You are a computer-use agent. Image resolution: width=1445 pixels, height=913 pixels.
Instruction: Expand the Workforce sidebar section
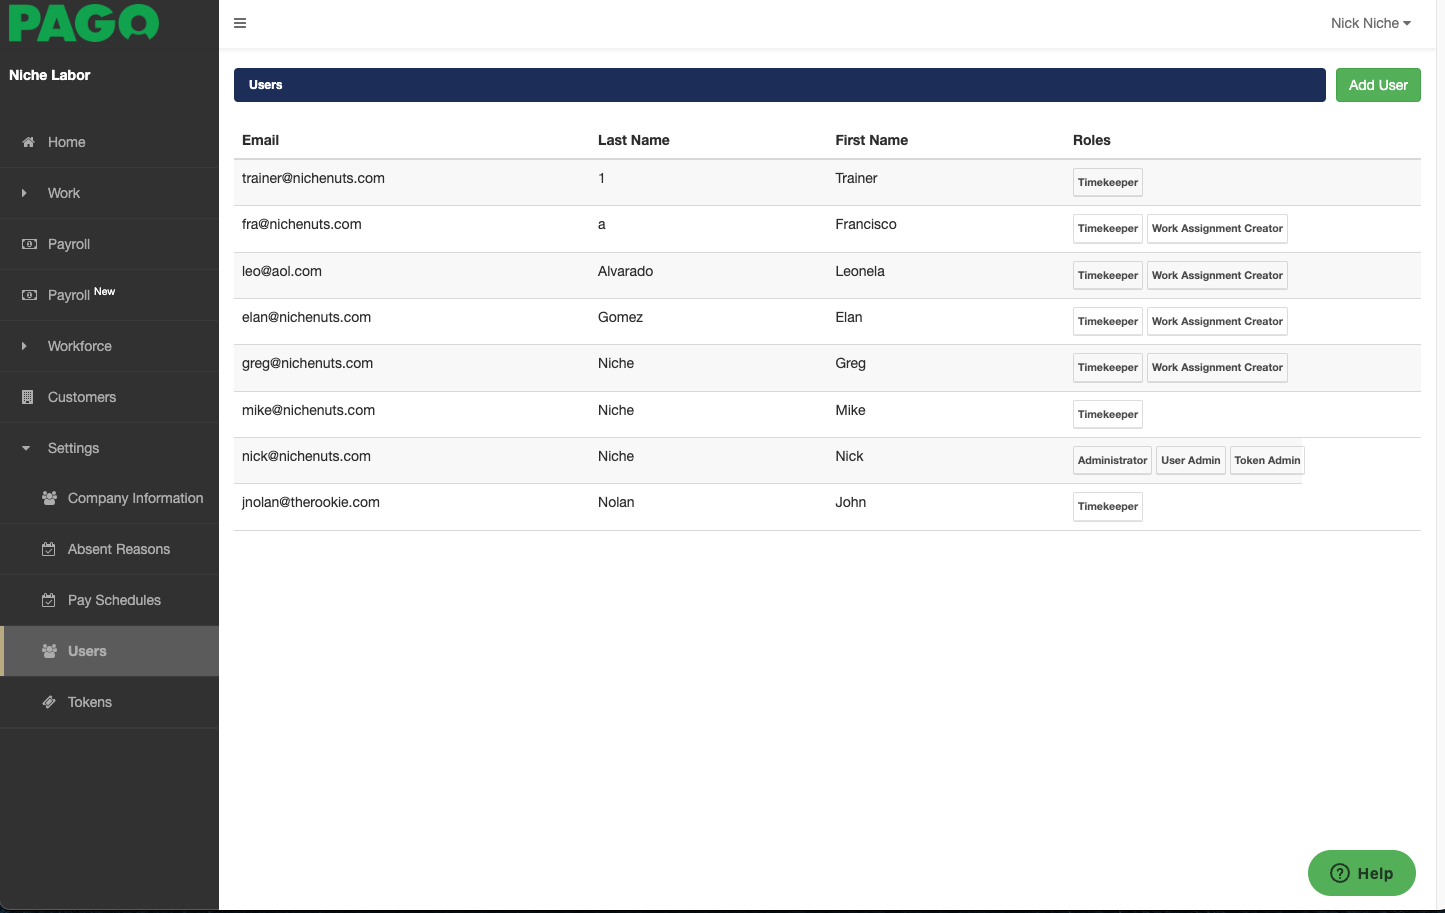(79, 346)
